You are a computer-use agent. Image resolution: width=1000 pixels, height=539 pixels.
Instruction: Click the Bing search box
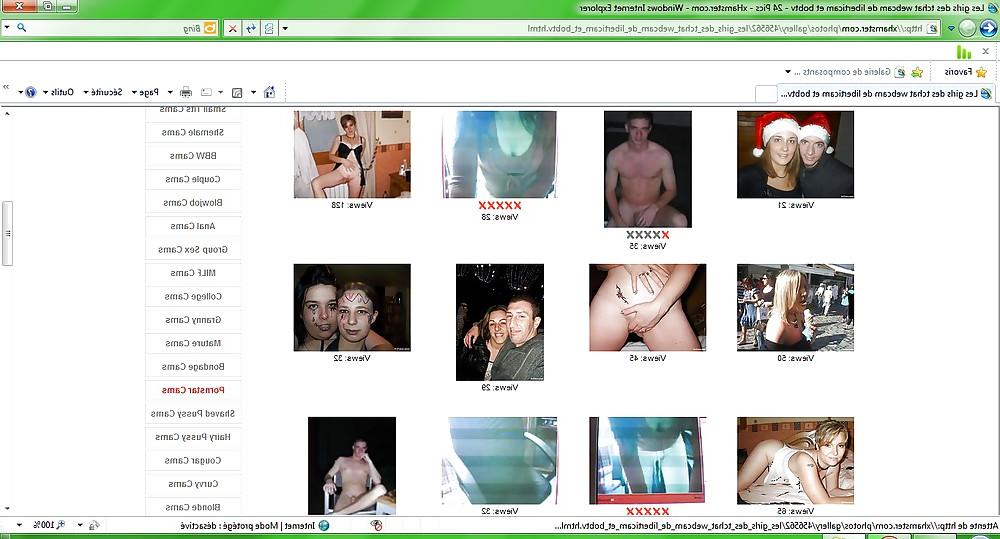(x=108, y=28)
